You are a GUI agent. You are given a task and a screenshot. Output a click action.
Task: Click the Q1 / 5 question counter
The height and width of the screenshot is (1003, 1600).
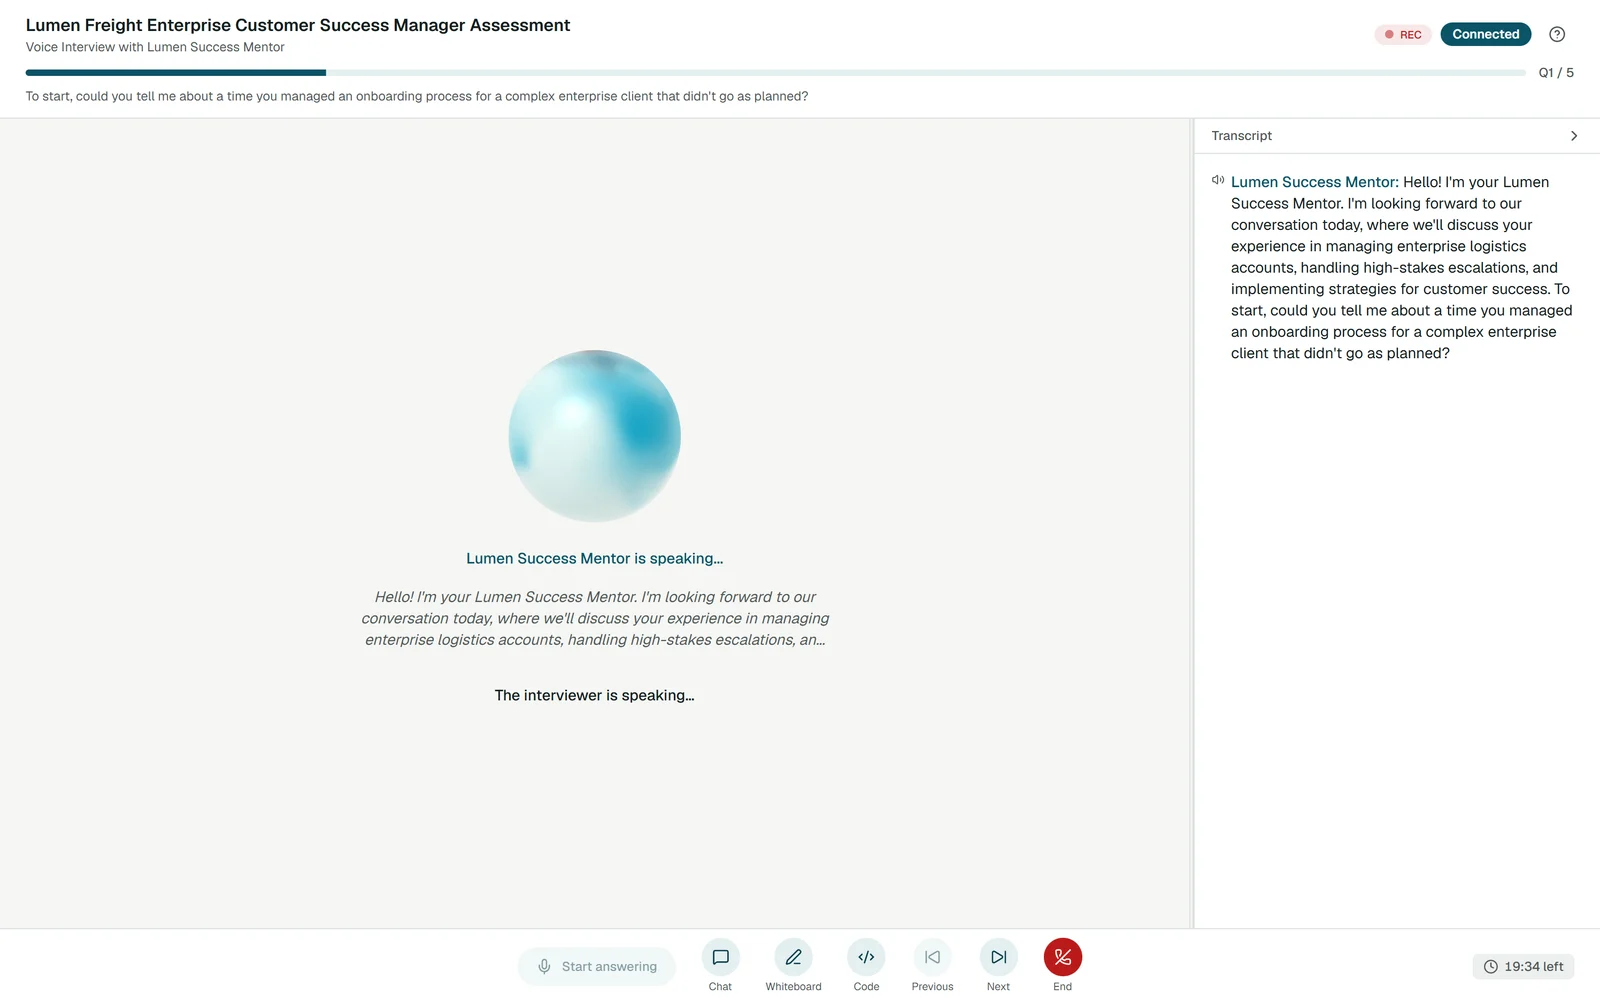pos(1556,73)
